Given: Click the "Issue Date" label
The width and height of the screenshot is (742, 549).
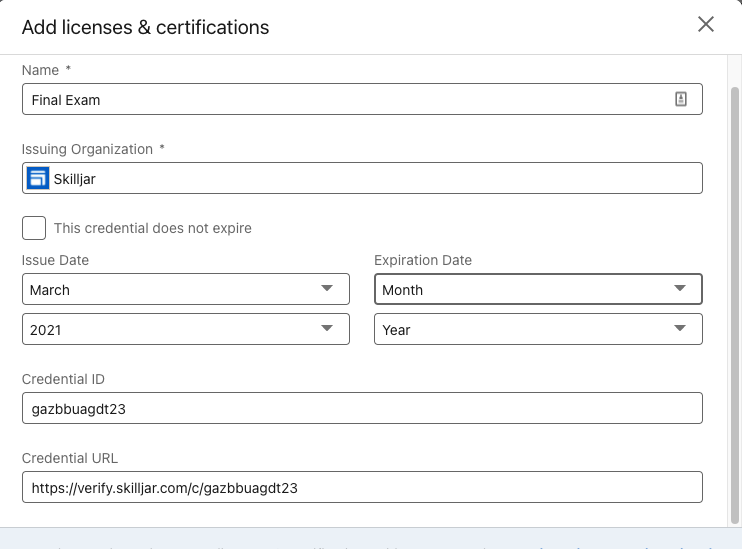Looking at the screenshot, I should 55,260.
